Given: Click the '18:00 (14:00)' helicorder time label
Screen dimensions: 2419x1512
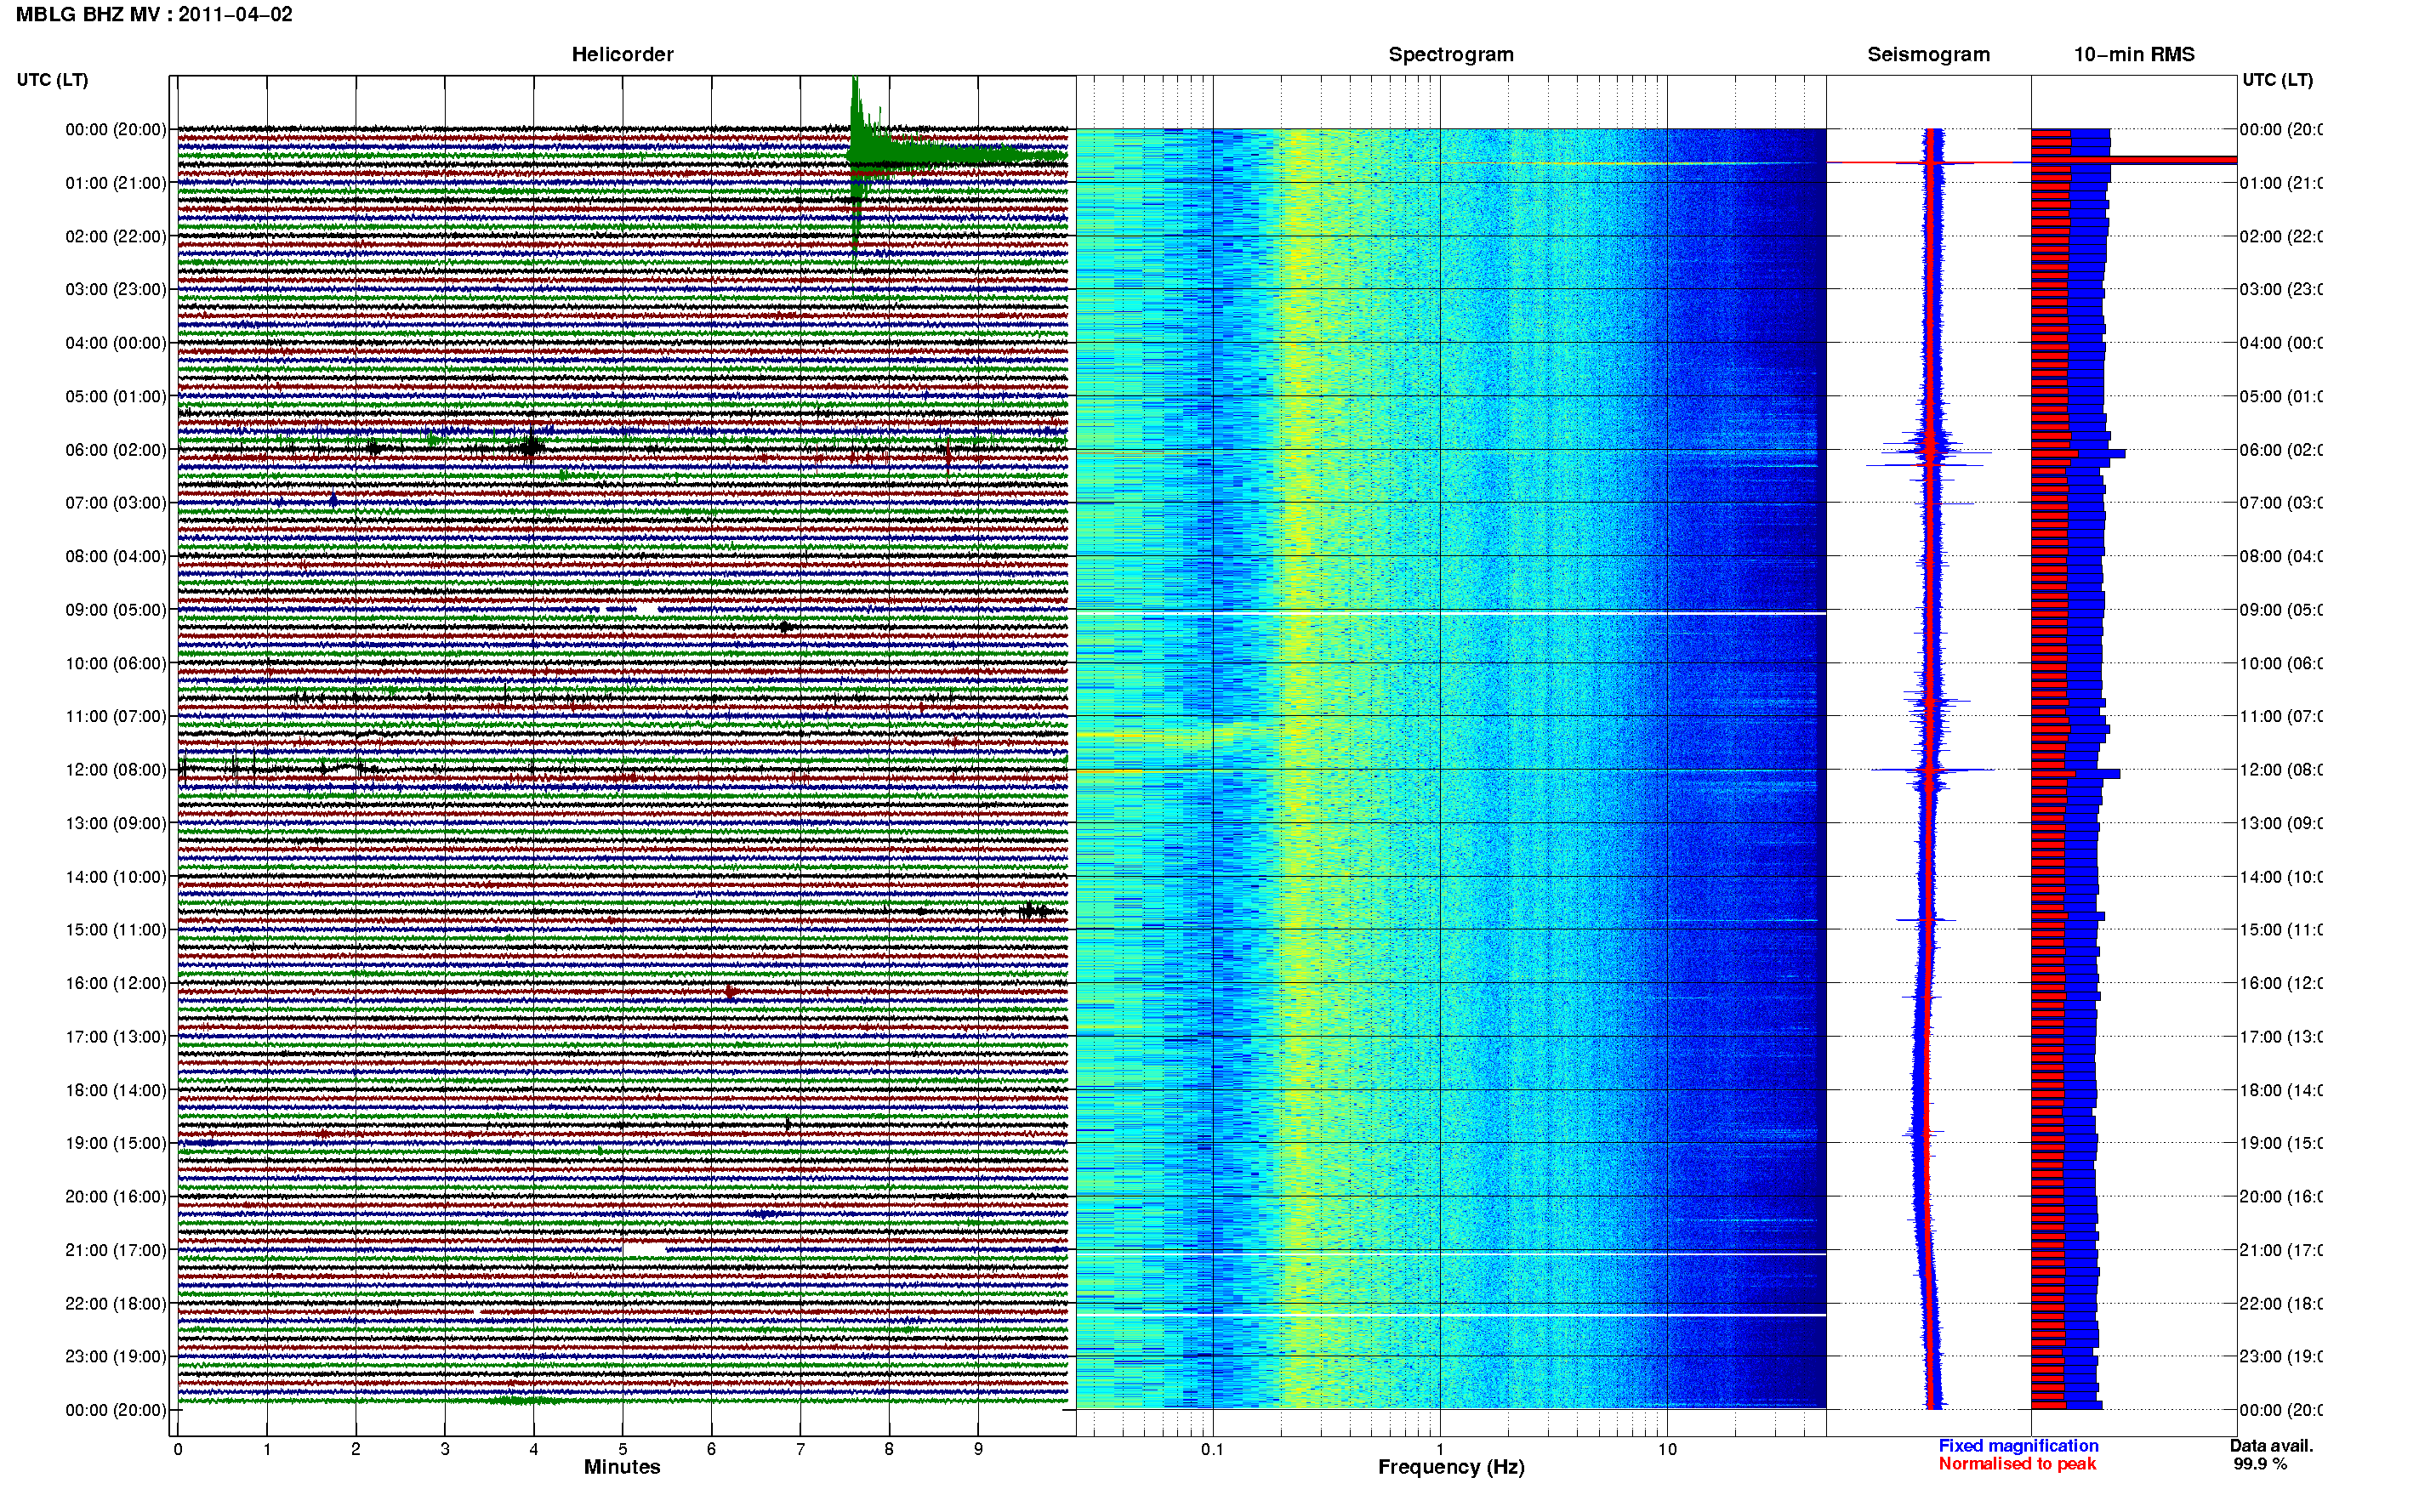Looking at the screenshot, I should tap(116, 1090).
